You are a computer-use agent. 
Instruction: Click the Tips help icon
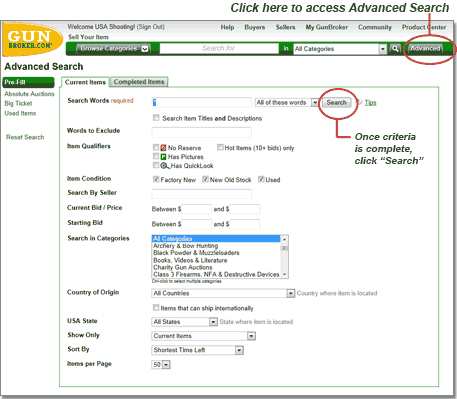[x=359, y=102]
